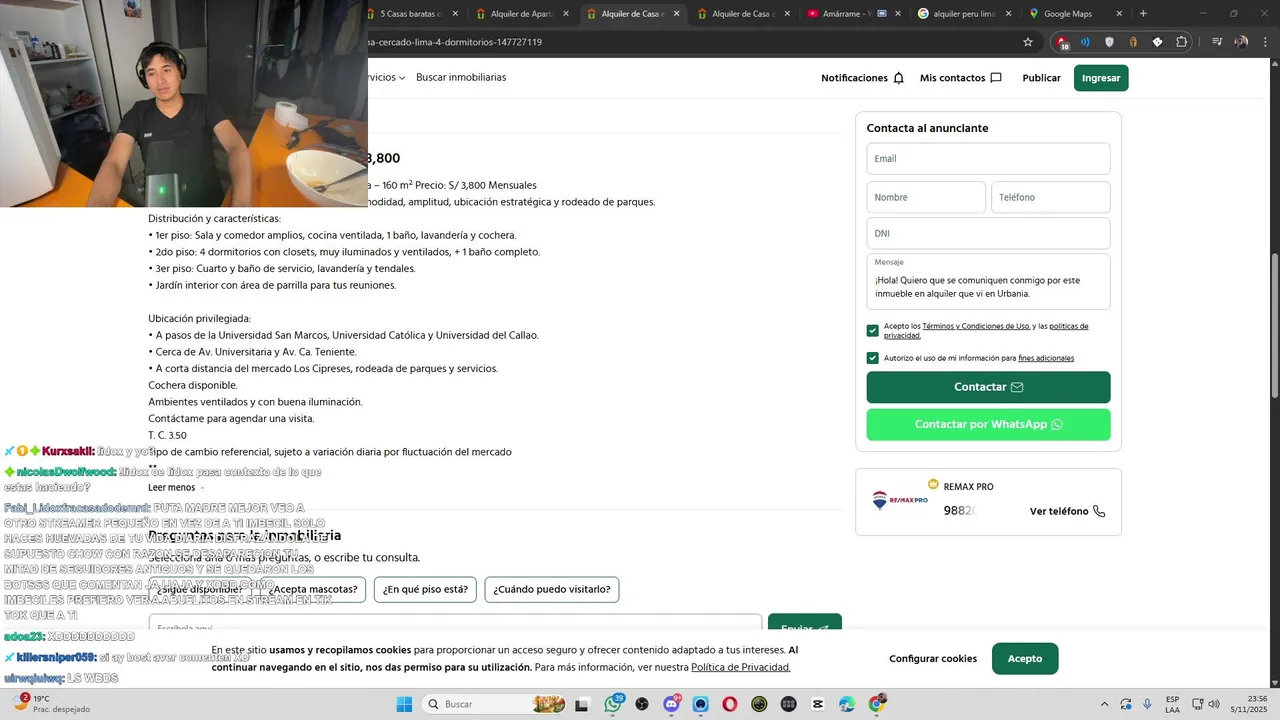Switch to 5 Casas baratas tab
The width and height of the screenshot is (1280, 720).
pyautogui.click(x=413, y=14)
